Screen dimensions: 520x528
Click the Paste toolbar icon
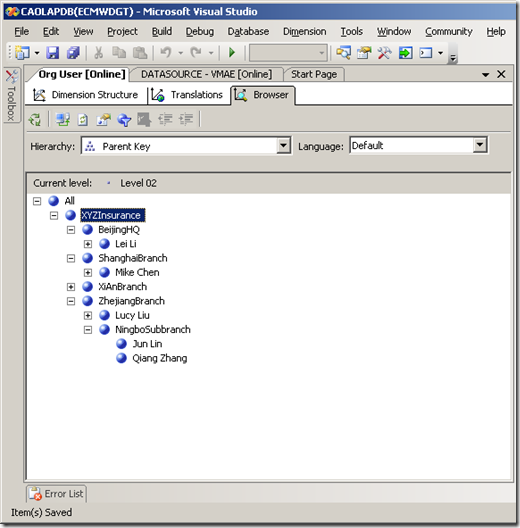[x=140, y=53]
